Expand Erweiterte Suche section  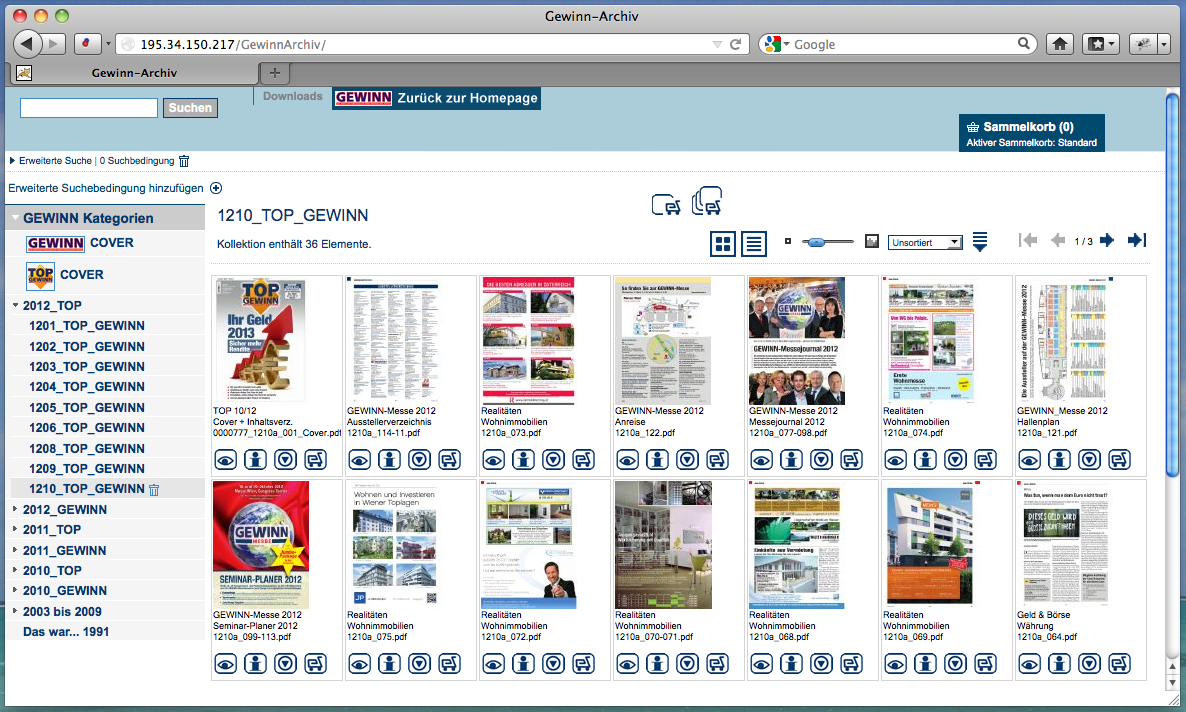pos(12,160)
